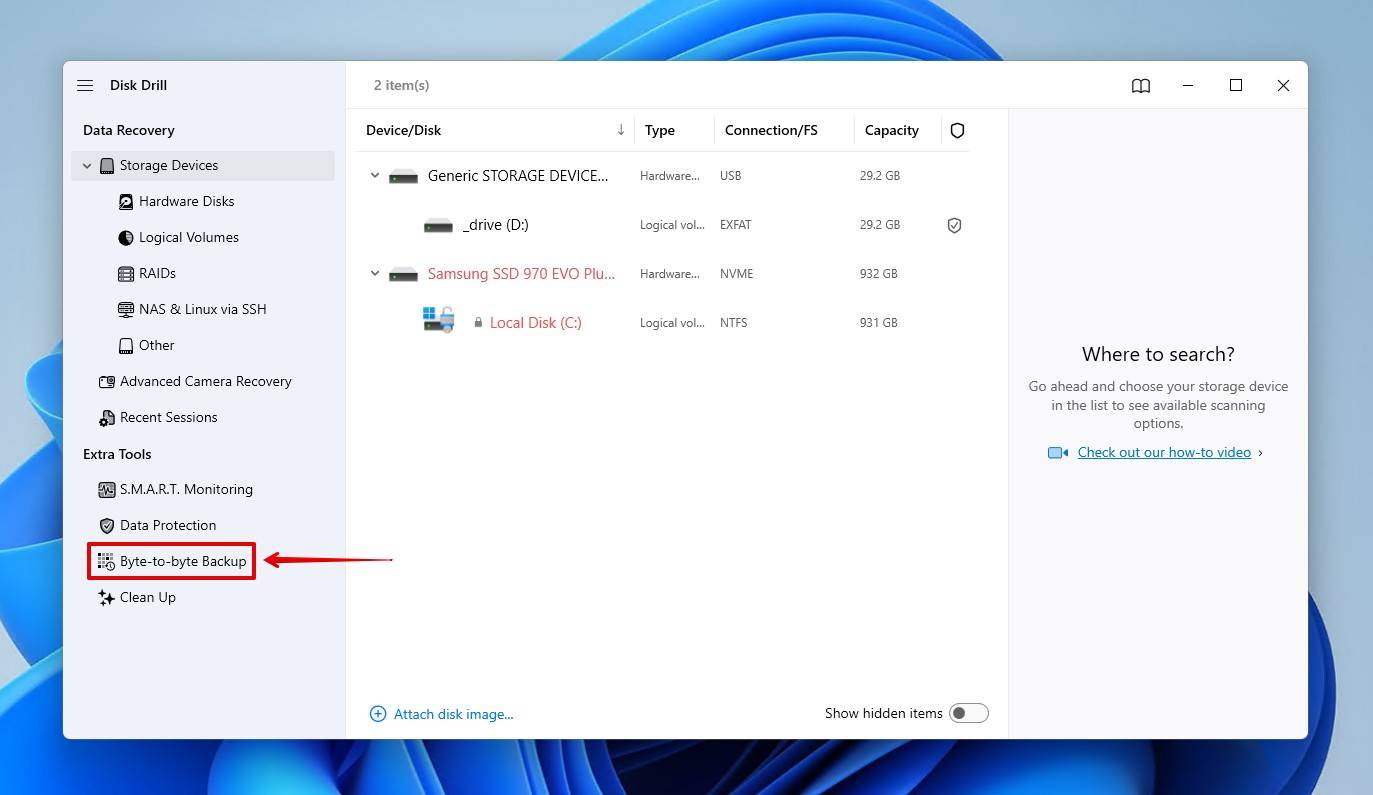Open S.M.A.R.T. Monitoring tool
Image resolution: width=1373 pixels, height=795 pixels.
pyautogui.click(x=186, y=490)
